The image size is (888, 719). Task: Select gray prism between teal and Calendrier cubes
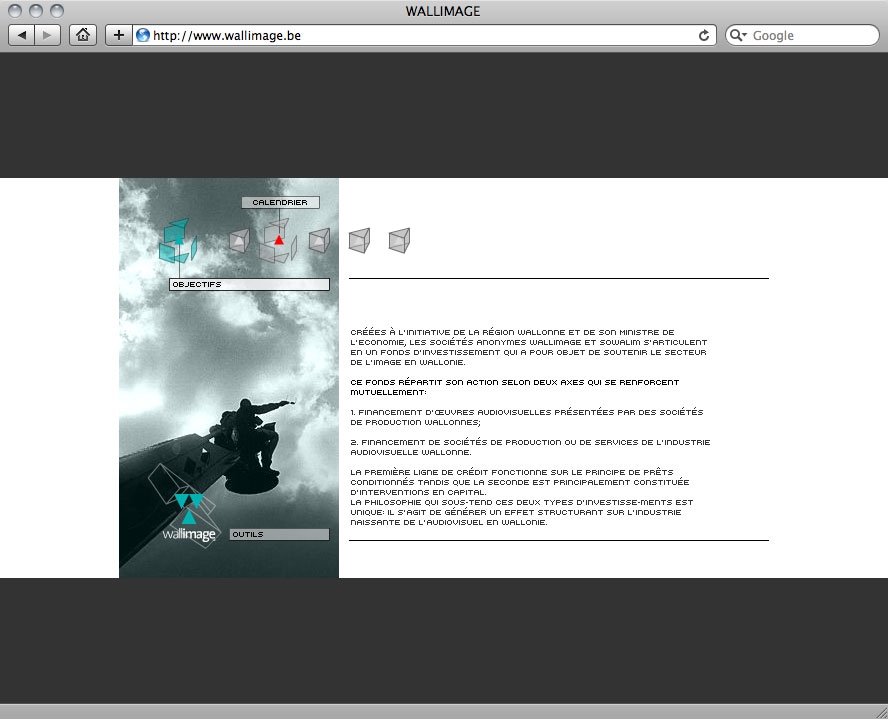click(238, 240)
